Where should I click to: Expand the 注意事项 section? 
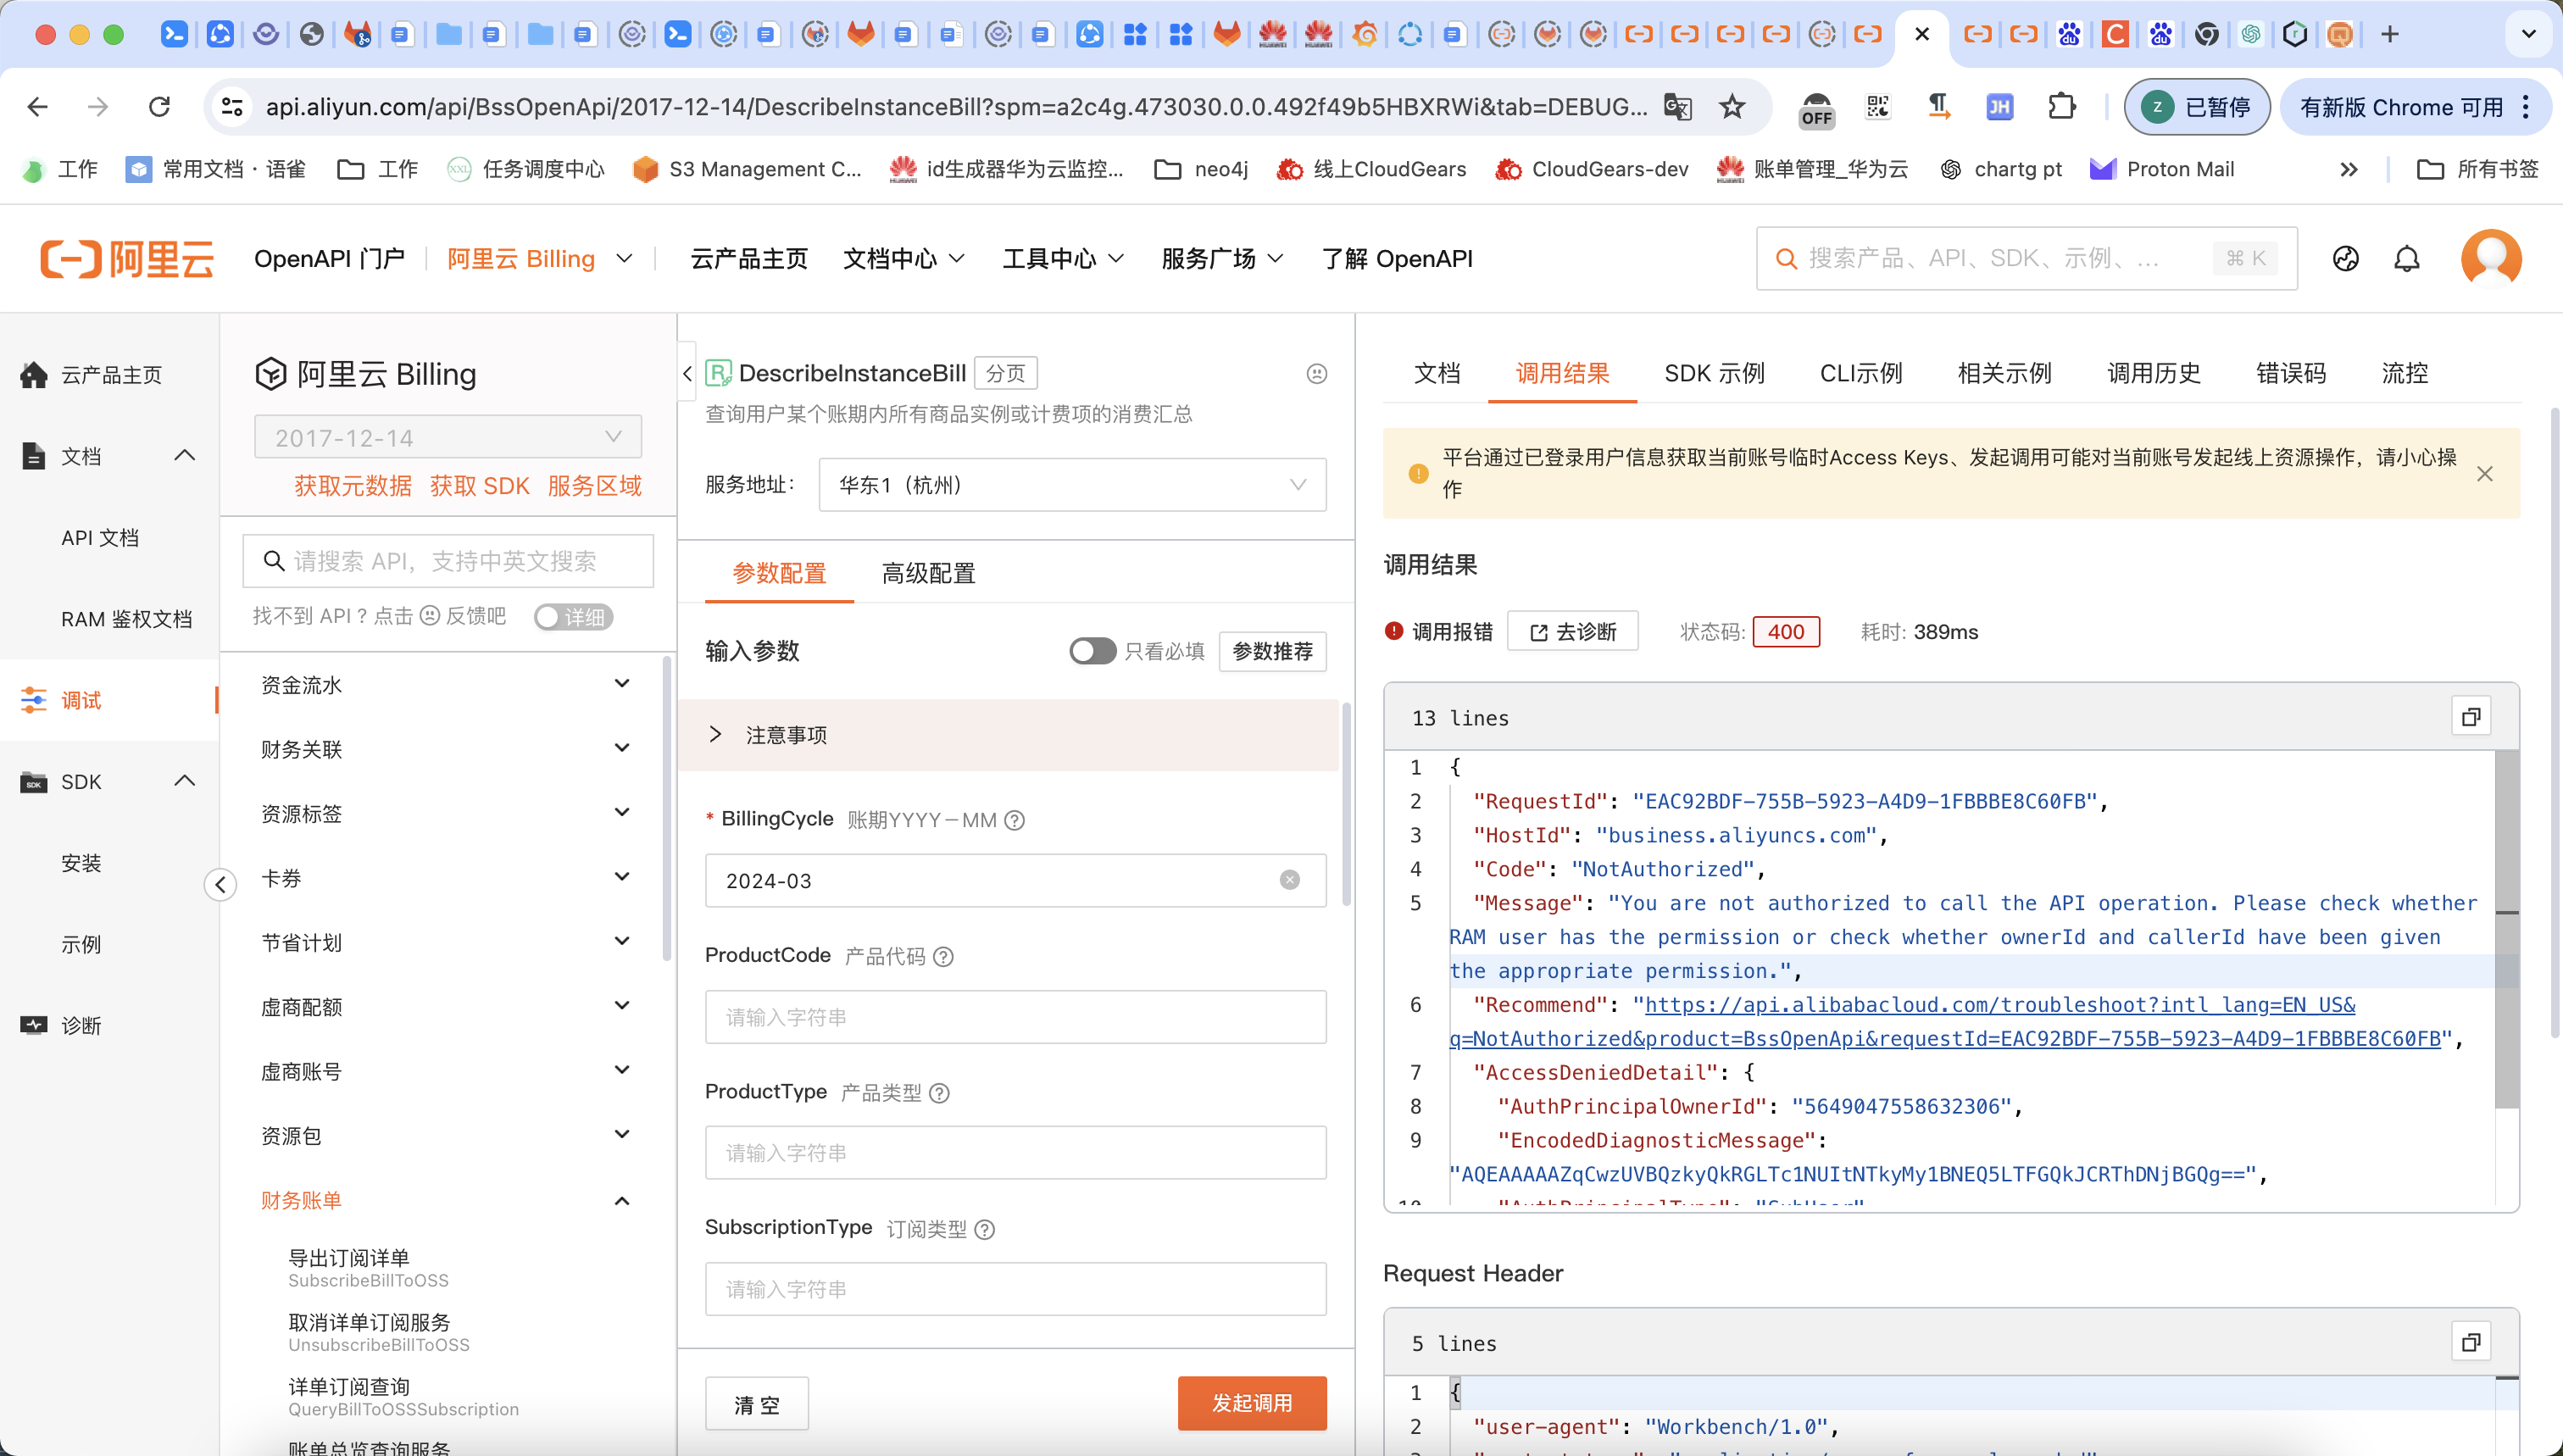coord(1008,735)
